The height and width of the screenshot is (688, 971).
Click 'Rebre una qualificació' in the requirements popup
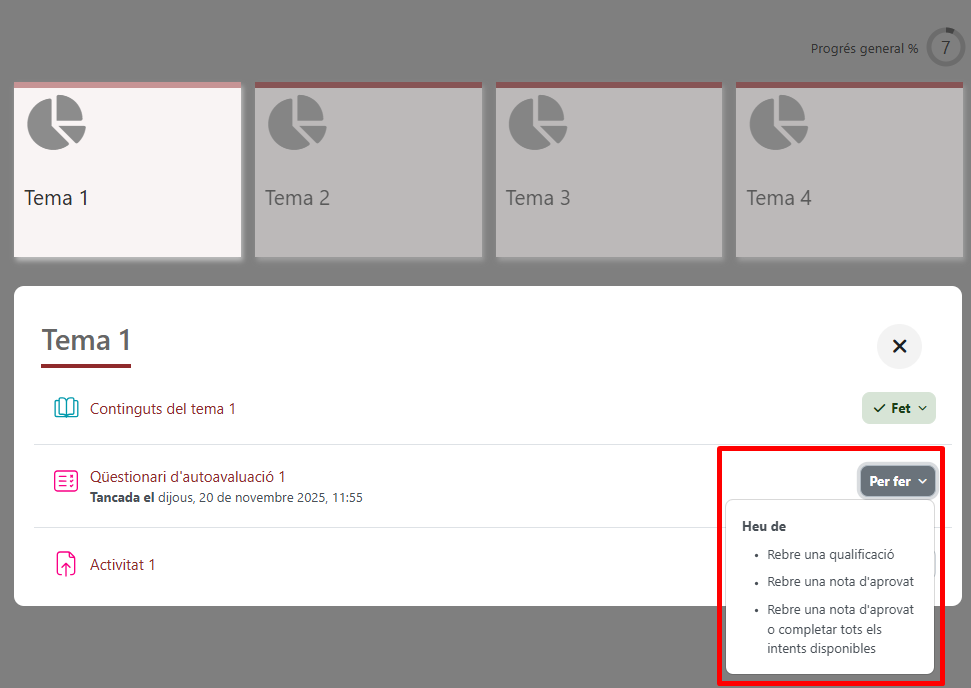point(830,554)
